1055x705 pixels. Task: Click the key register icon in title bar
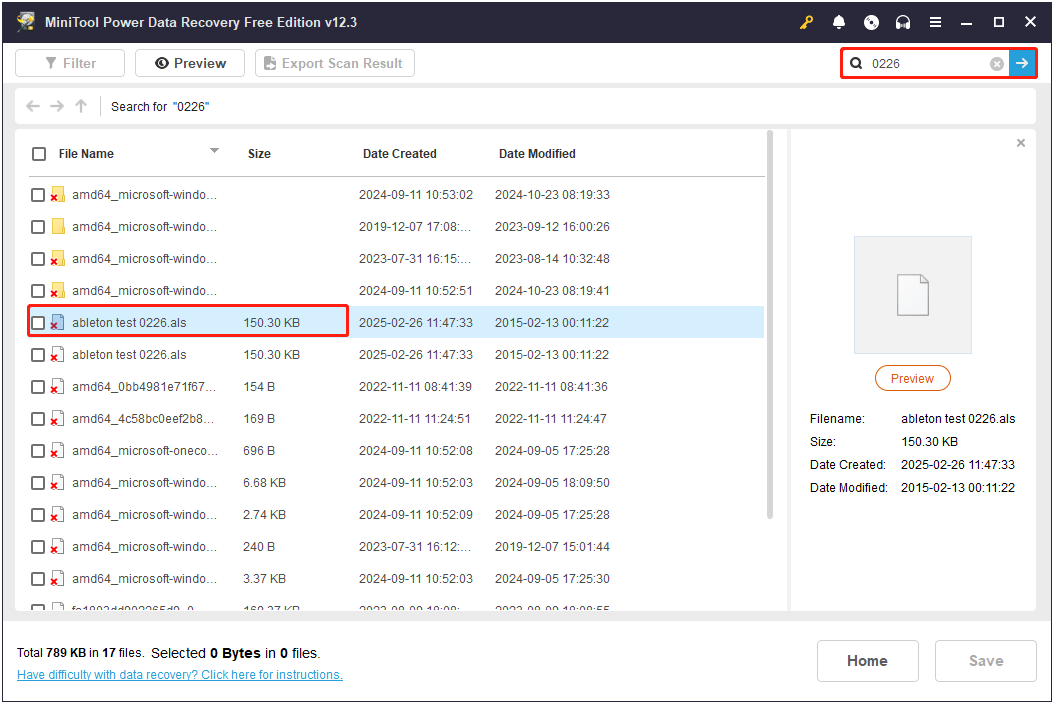pyautogui.click(x=806, y=22)
